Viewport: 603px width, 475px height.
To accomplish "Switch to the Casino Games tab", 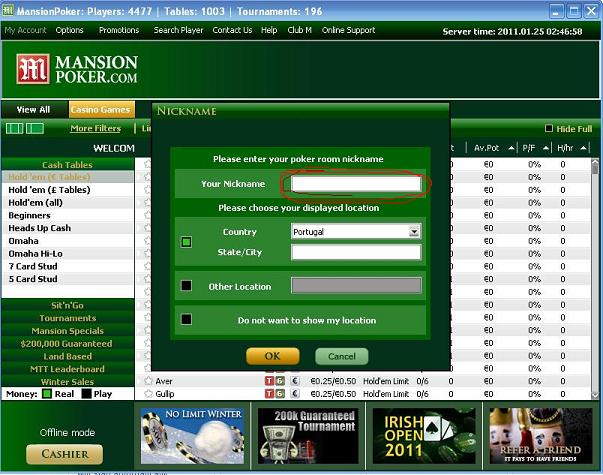I will click(102, 110).
